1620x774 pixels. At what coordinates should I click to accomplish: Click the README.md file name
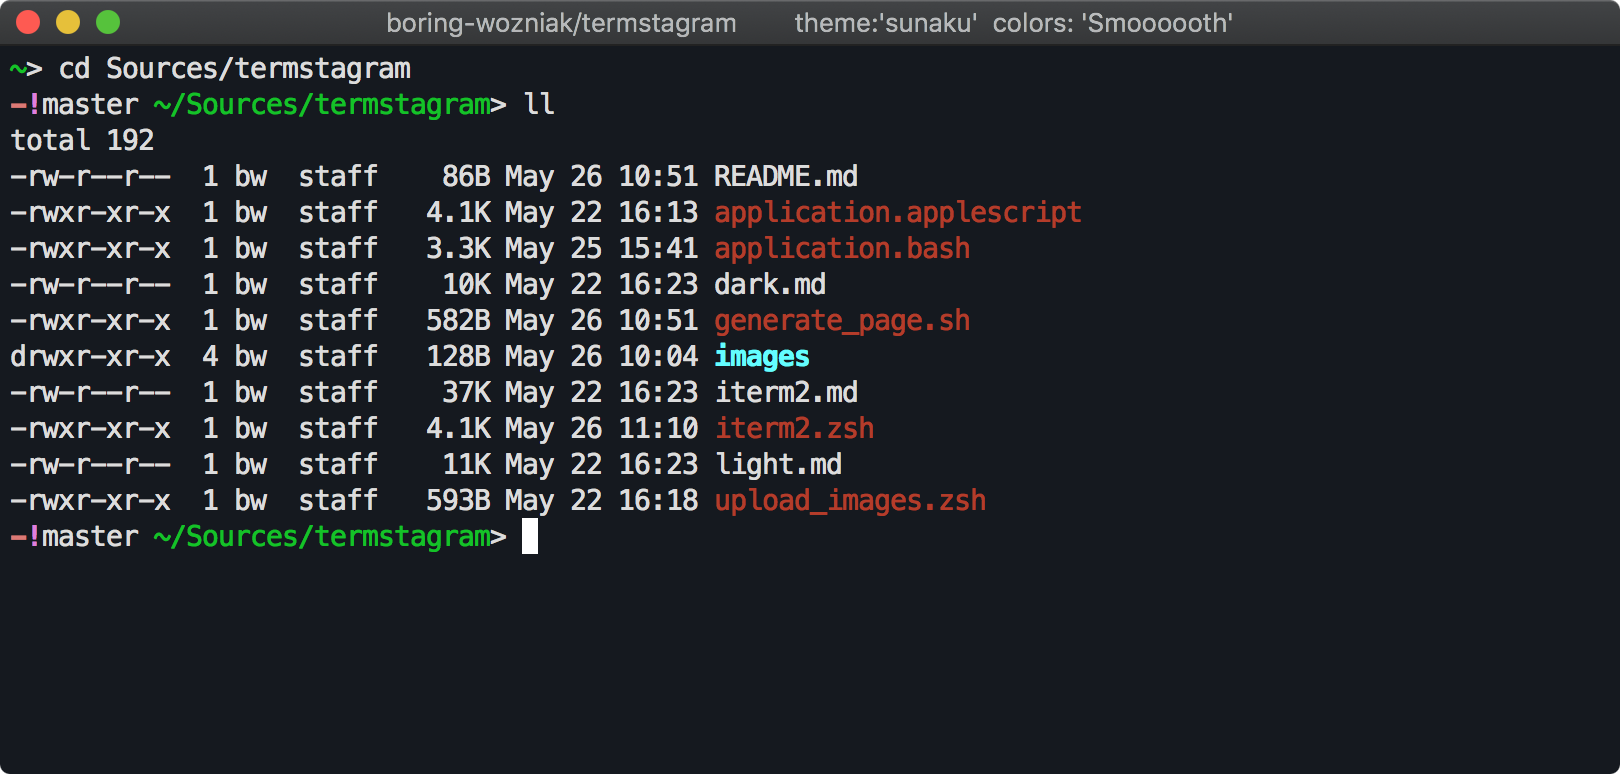[785, 177]
